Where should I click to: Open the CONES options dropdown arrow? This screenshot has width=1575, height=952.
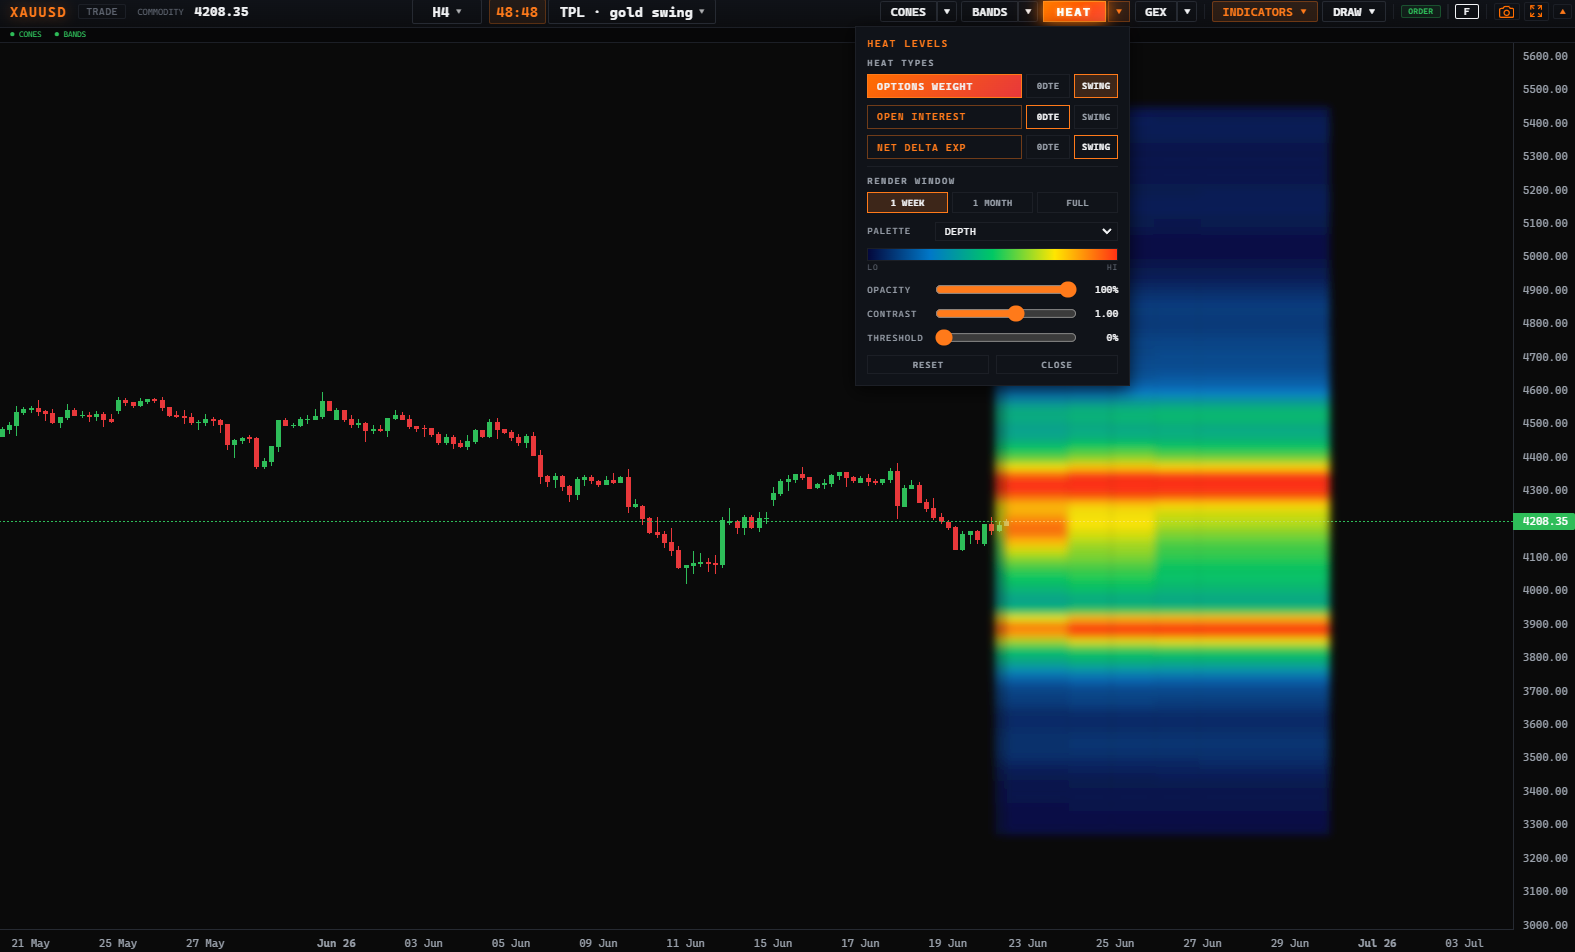947,12
